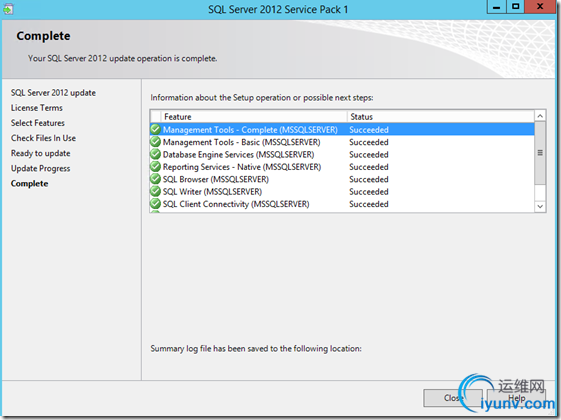
Task: Select License Terms step in sidebar
Action: click(x=36, y=108)
